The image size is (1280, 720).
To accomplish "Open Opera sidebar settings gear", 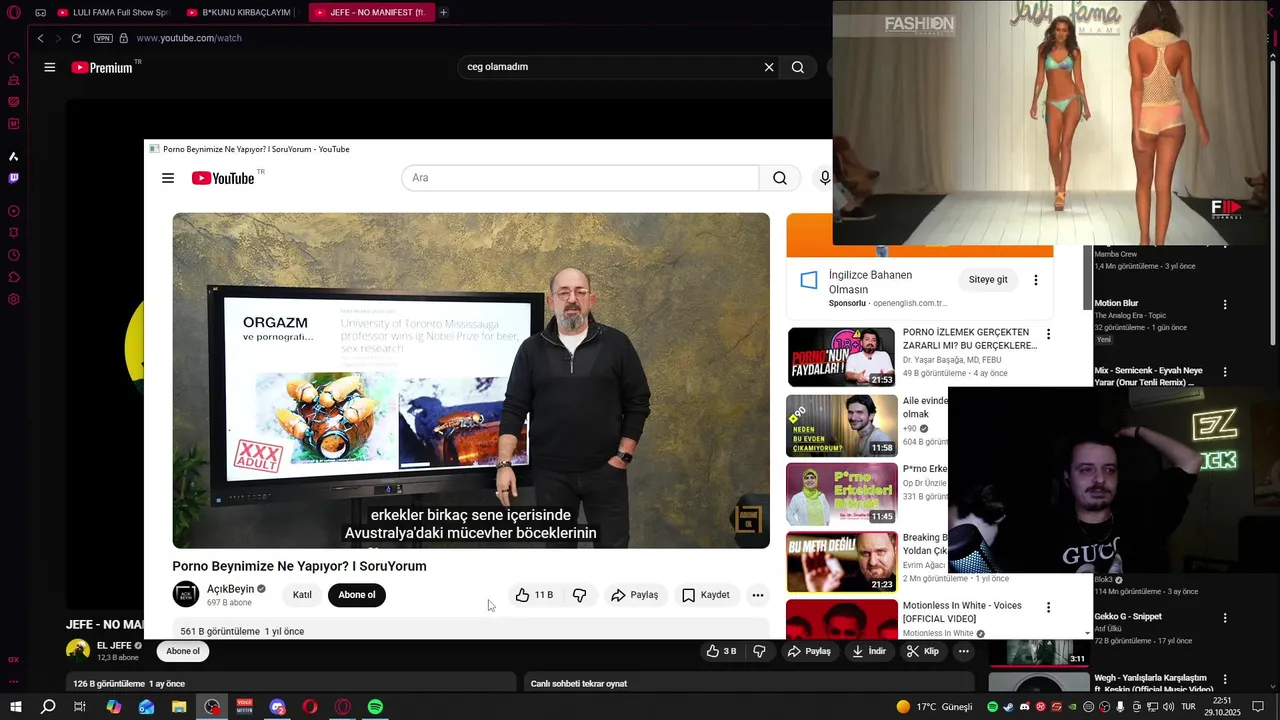I will pyautogui.click(x=14, y=299).
